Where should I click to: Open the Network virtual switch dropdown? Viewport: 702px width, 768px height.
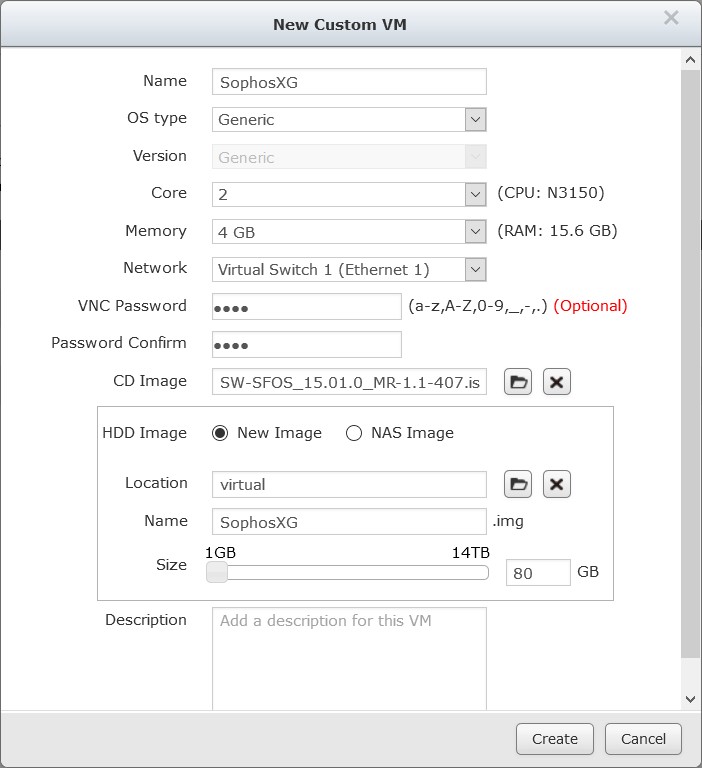pyautogui.click(x=475, y=269)
